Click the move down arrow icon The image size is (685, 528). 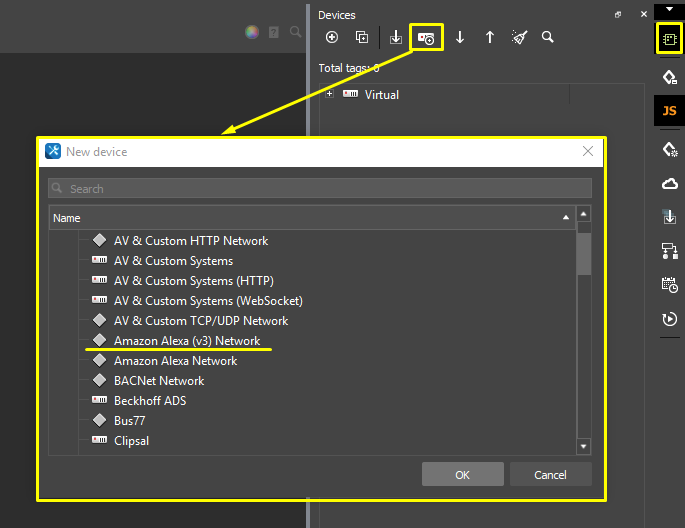point(460,37)
